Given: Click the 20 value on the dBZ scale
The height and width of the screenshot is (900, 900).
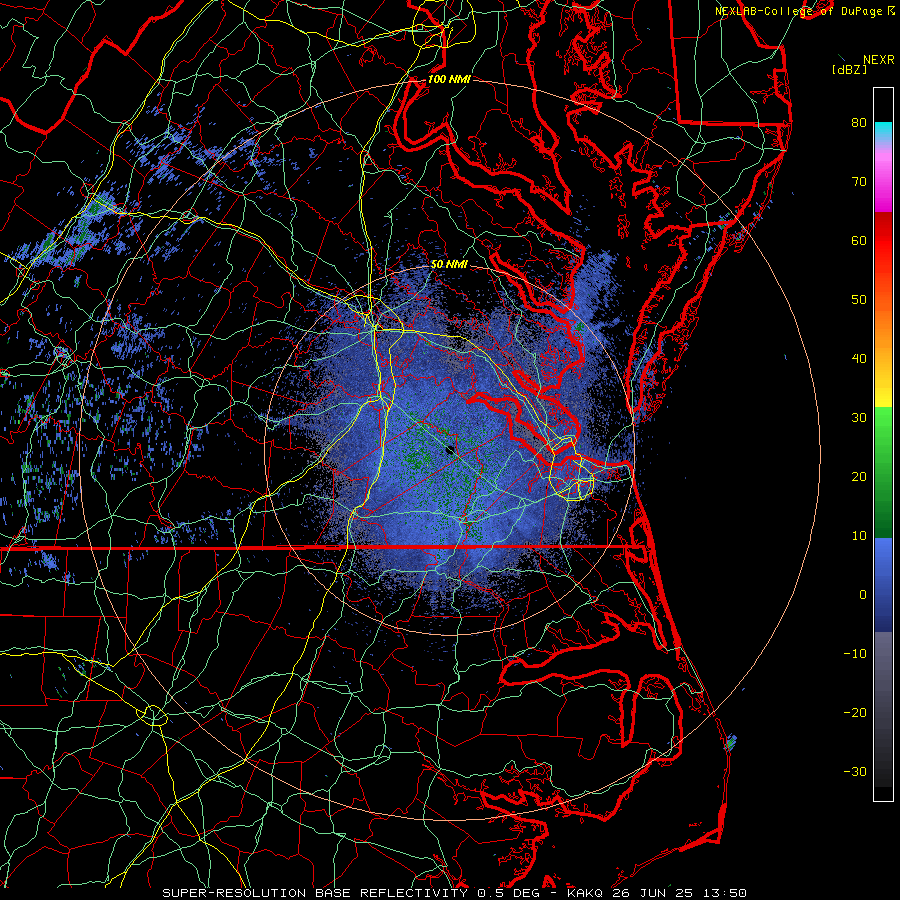Looking at the screenshot, I should (859, 476).
